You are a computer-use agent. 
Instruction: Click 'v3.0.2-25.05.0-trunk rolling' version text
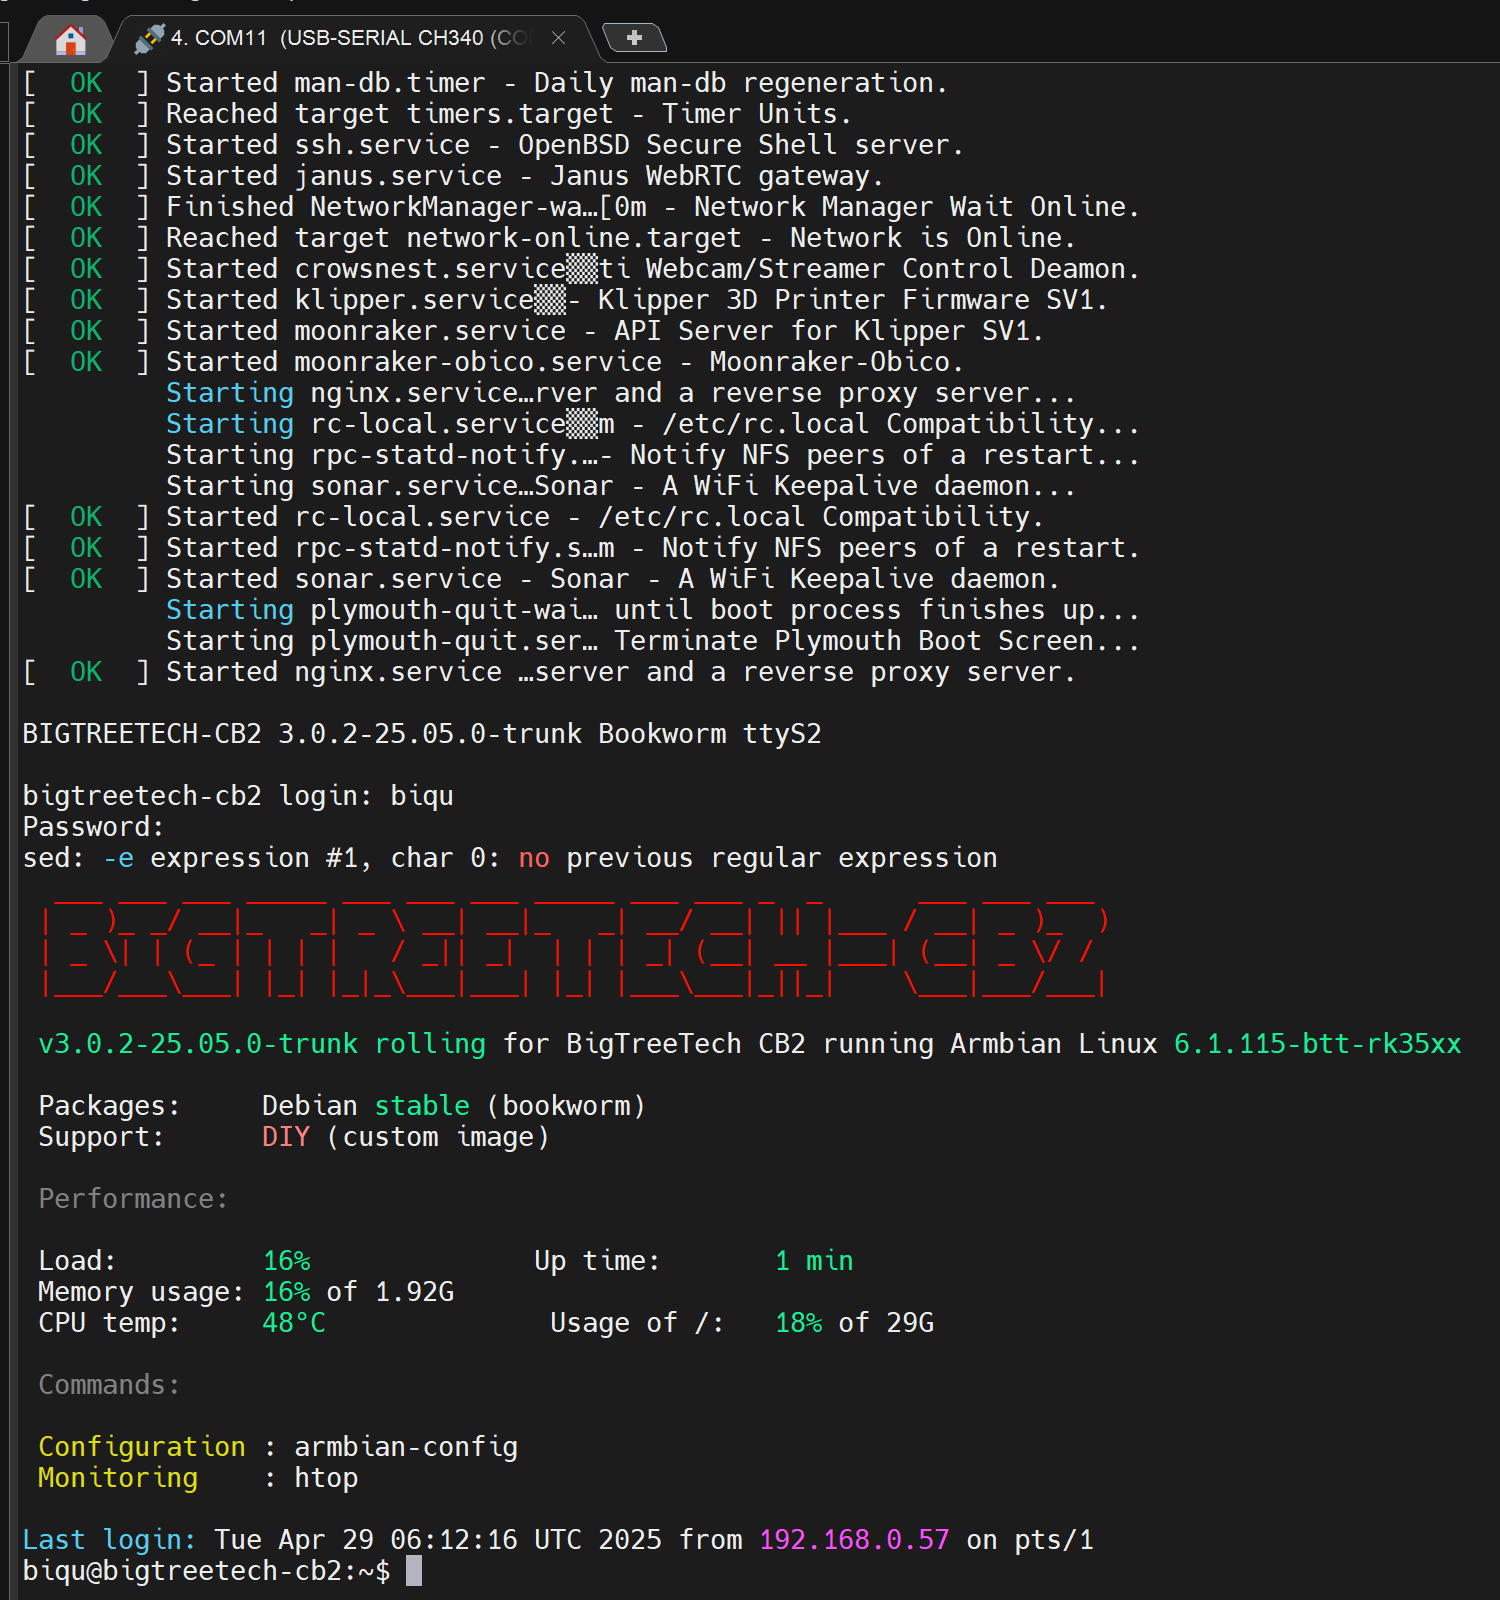coord(262,1044)
